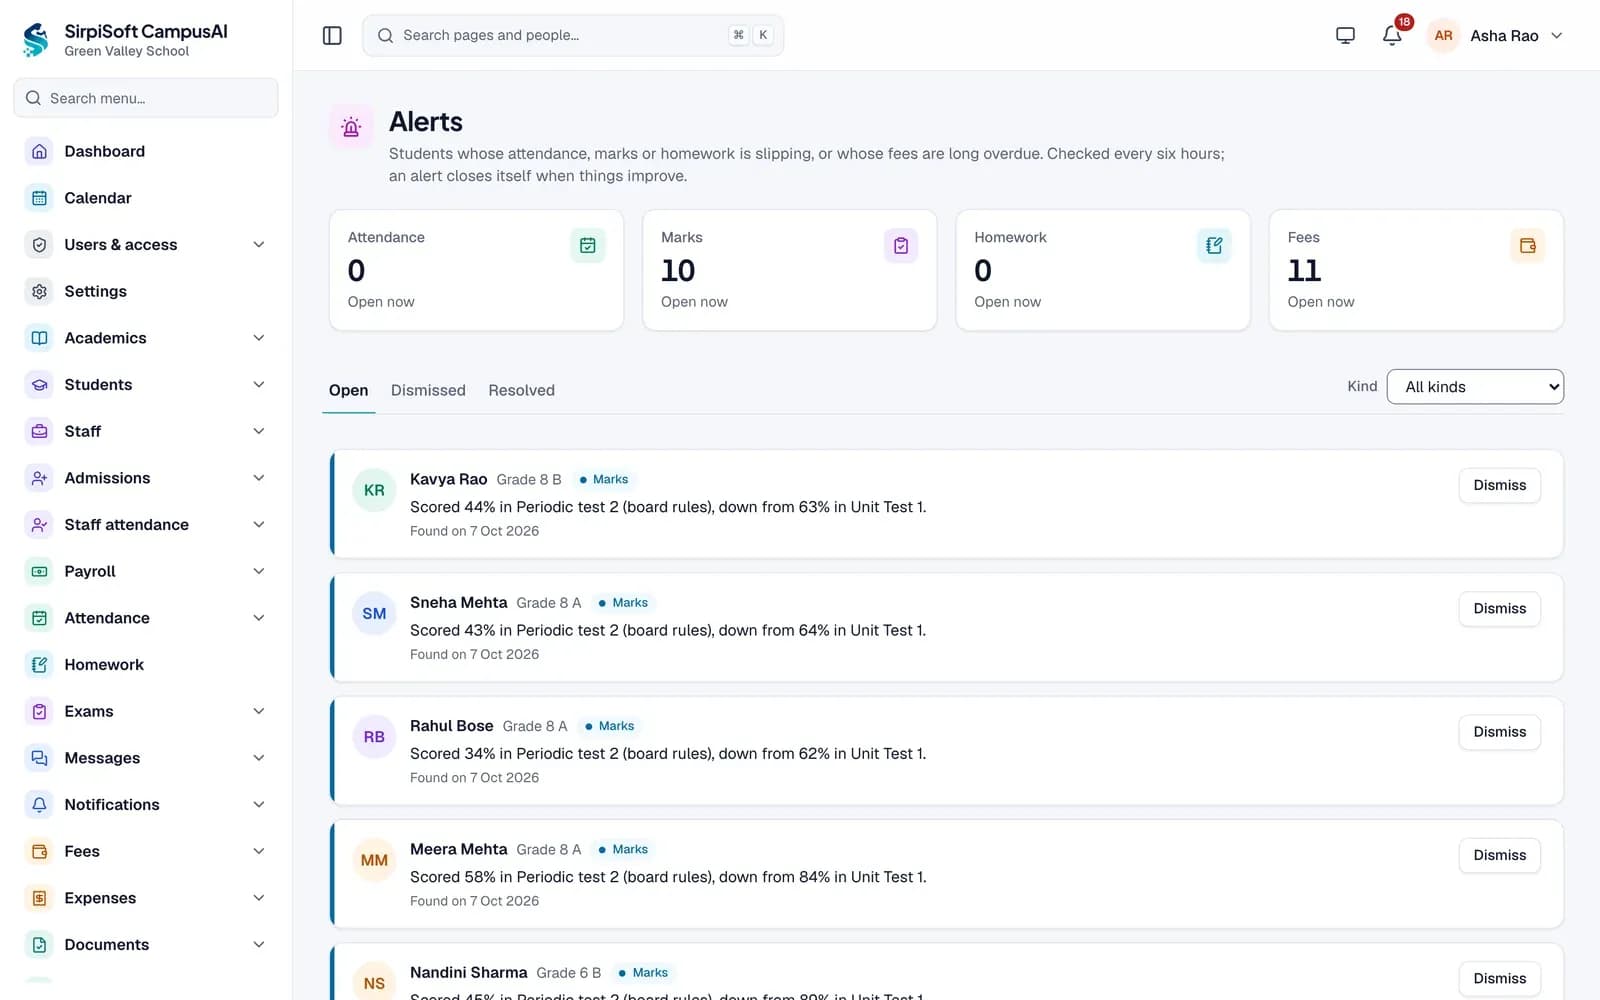The height and width of the screenshot is (1000, 1600).
Task: Click the Marks card clipboard icon
Action: [901, 246]
